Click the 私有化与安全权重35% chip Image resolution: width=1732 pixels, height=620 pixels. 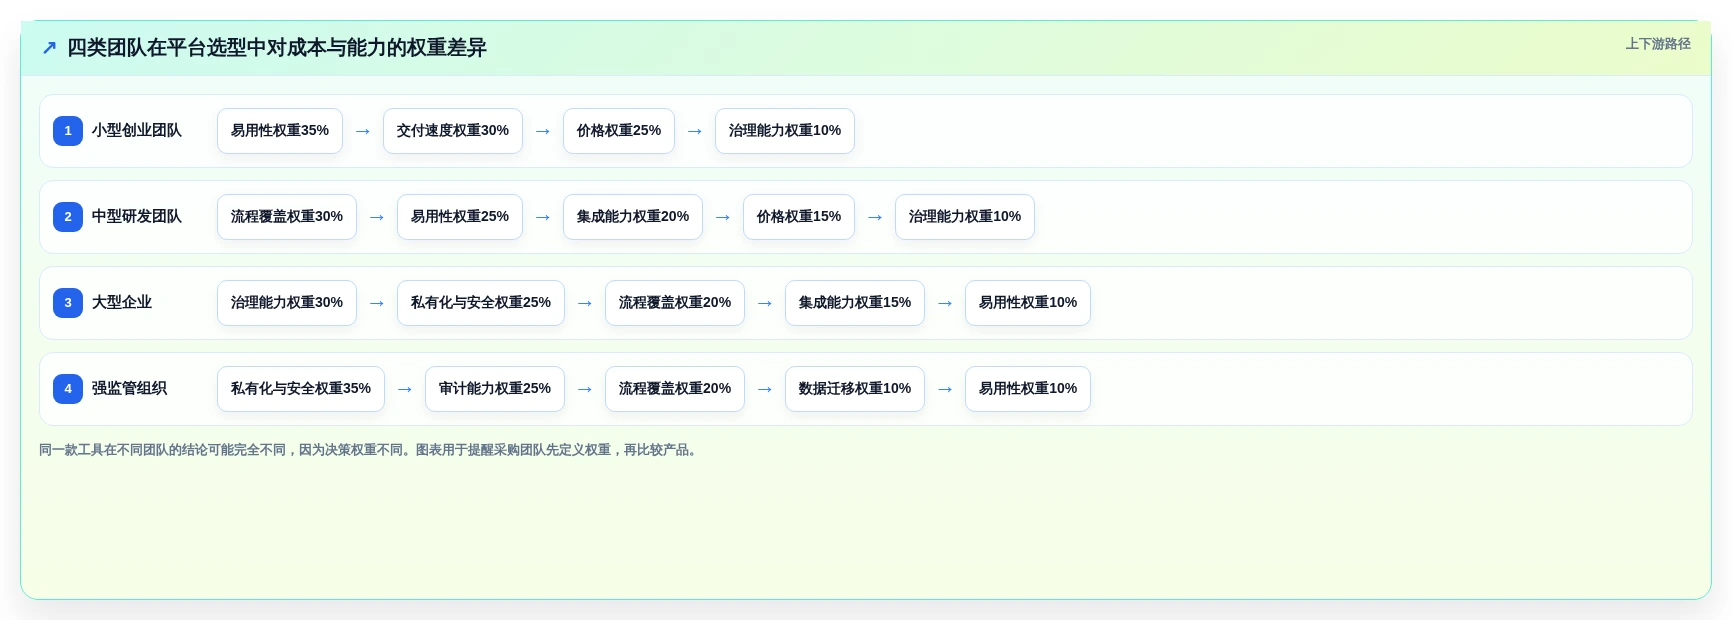click(x=301, y=389)
